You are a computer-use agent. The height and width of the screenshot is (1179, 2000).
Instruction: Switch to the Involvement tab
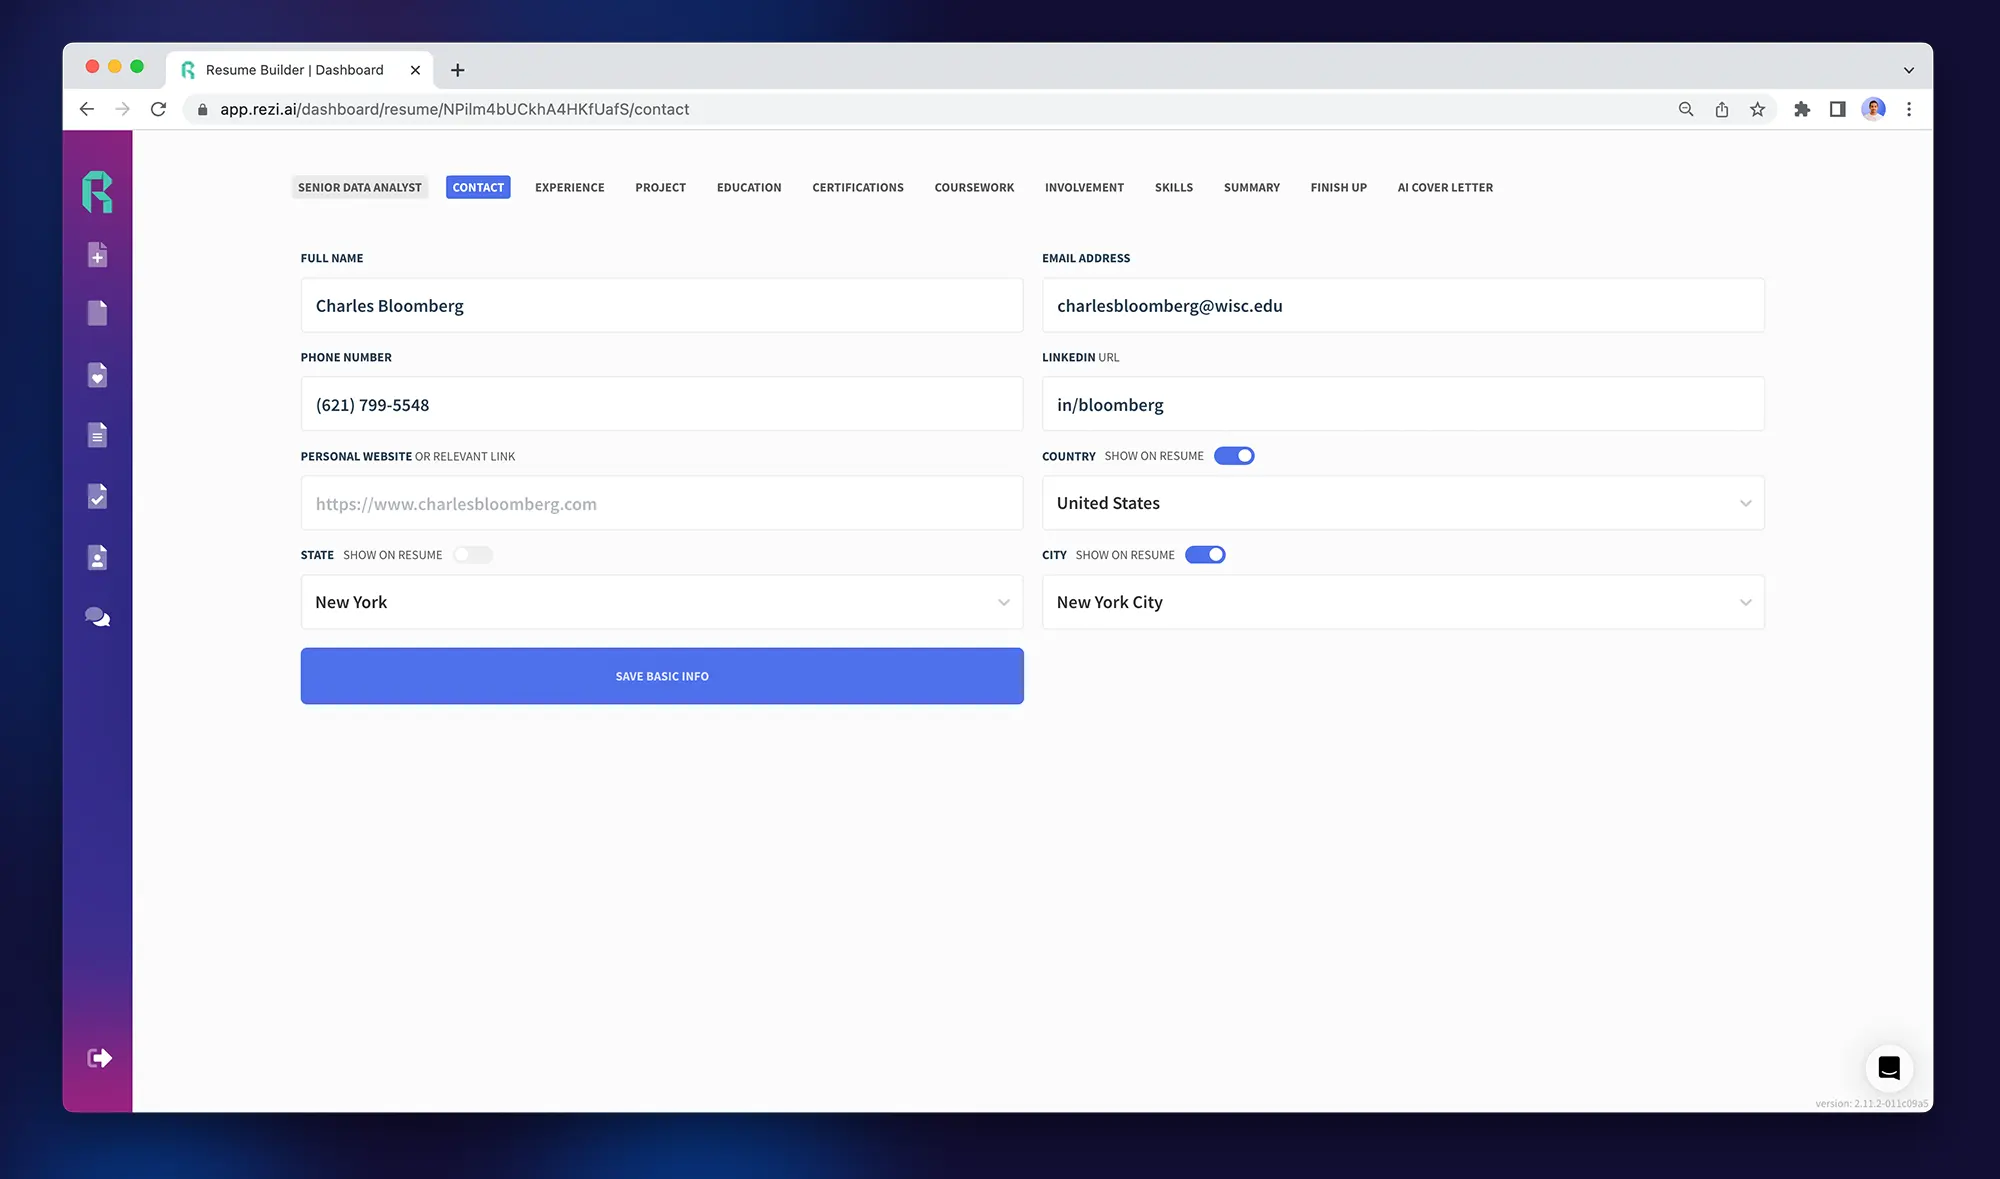(1084, 187)
